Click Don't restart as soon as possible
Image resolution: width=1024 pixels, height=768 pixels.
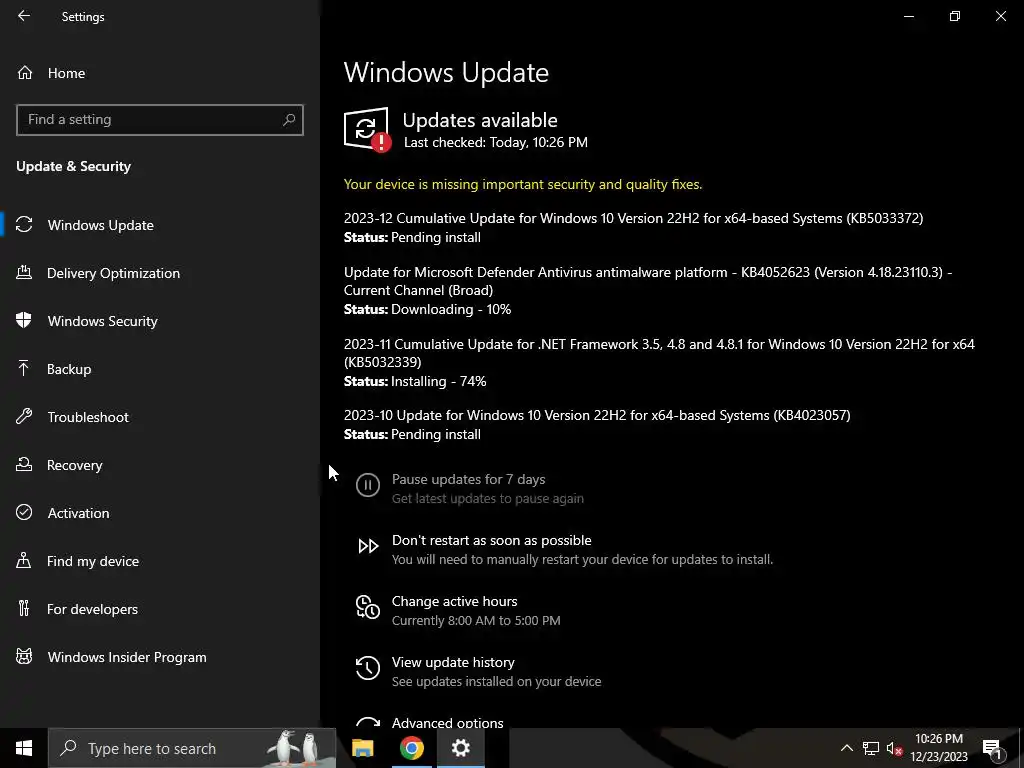(492, 540)
